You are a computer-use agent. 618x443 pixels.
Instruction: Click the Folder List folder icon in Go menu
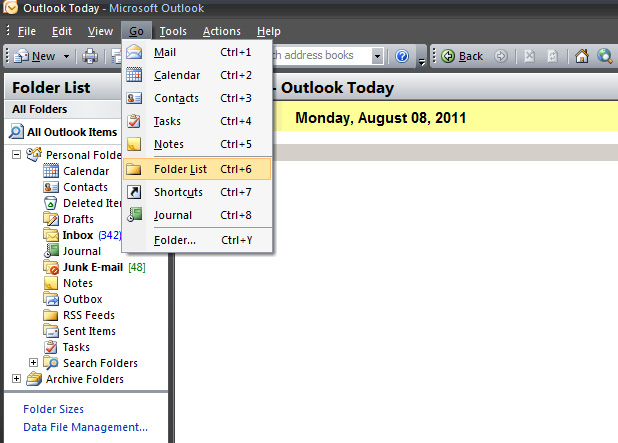[134, 169]
